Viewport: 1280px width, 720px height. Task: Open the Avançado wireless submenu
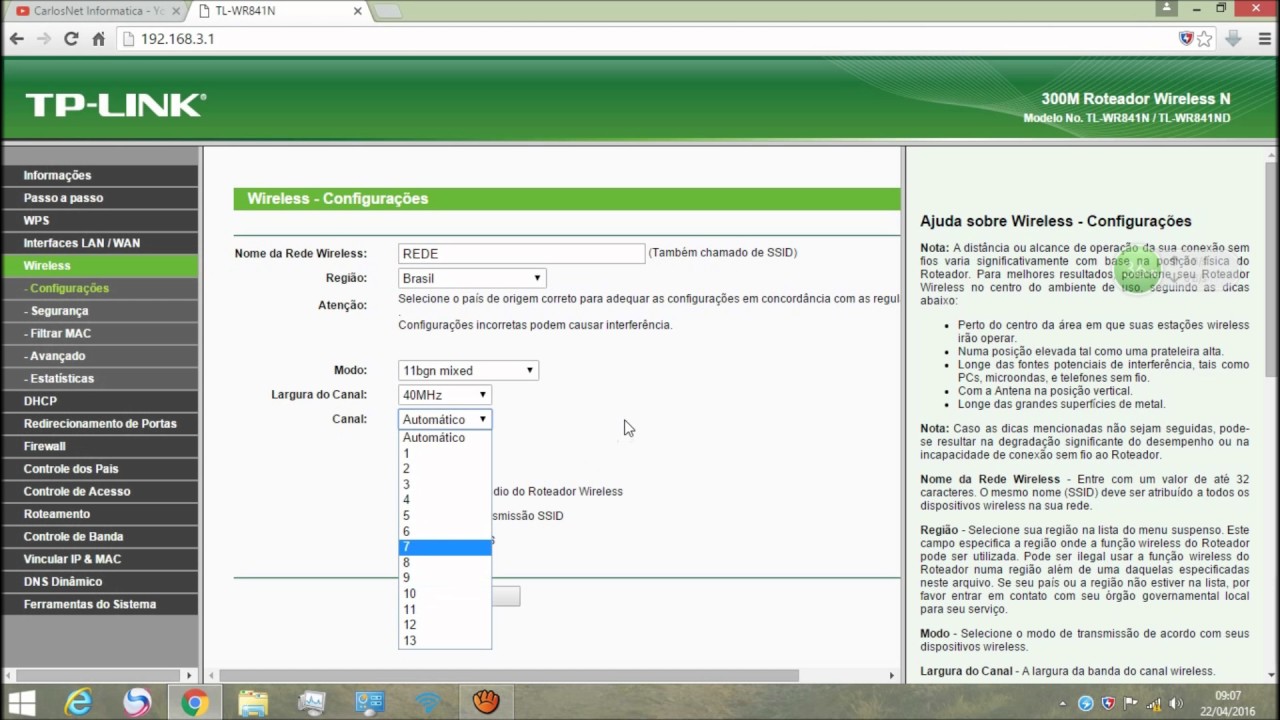[100, 356]
